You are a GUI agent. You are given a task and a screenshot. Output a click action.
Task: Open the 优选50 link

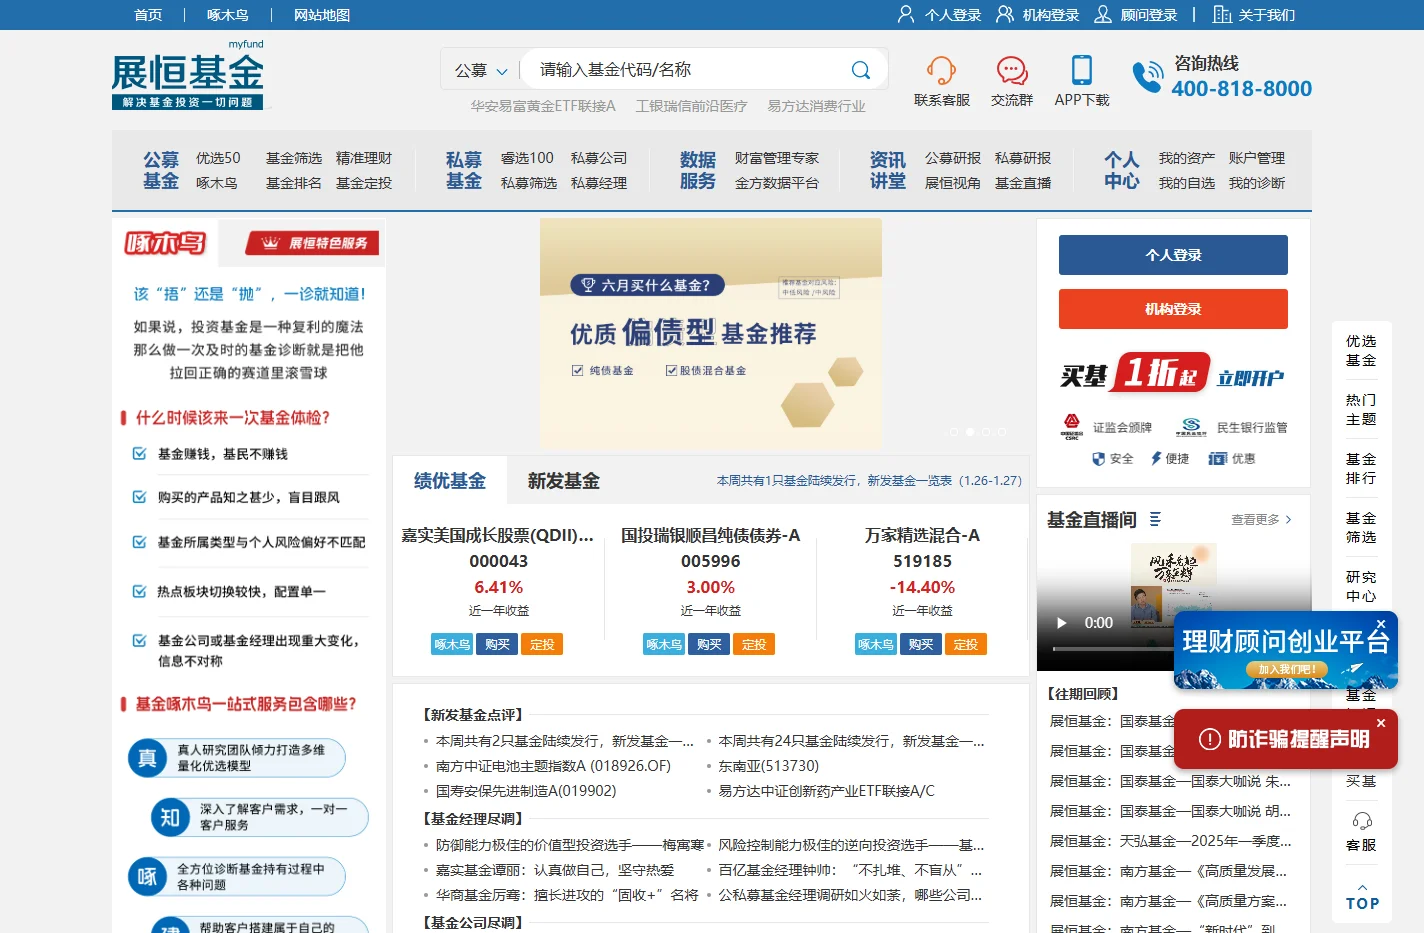coord(218,158)
